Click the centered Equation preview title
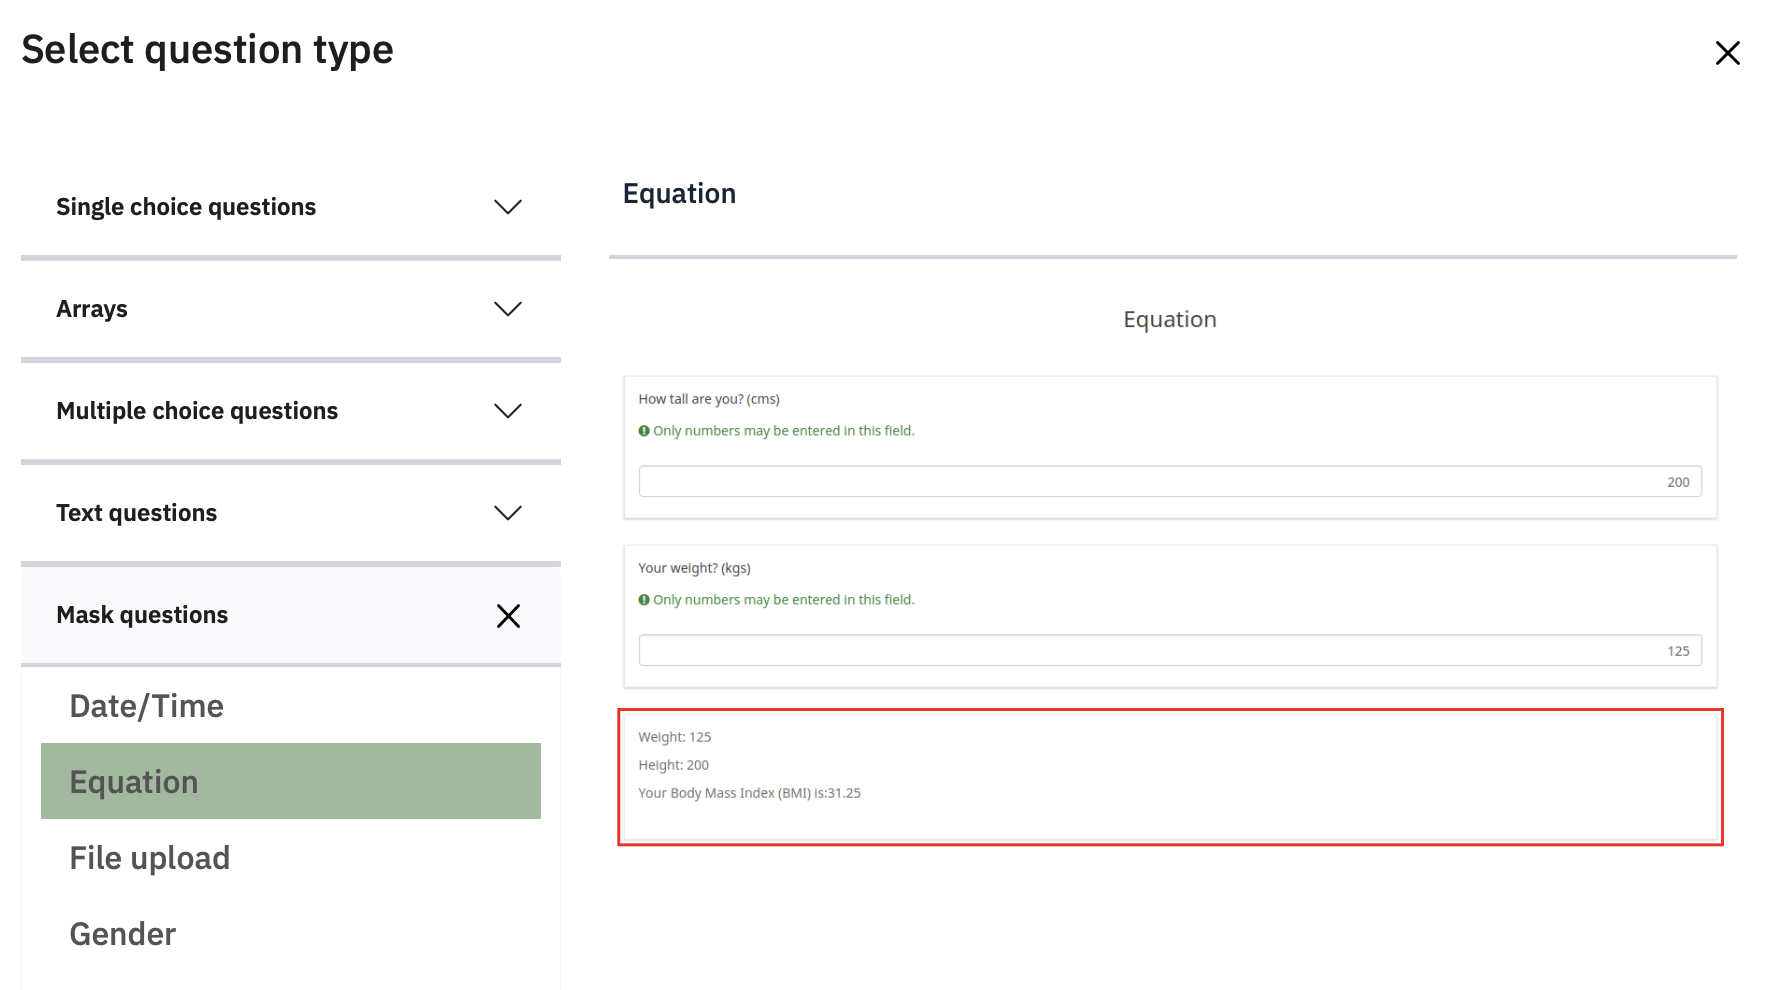1778x990 pixels. tap(1169, 319)
